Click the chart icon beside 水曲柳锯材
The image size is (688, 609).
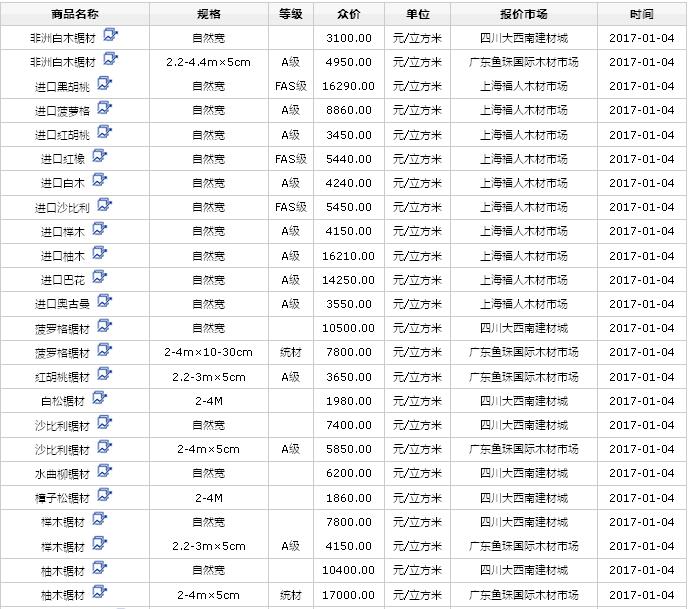(104, 472)
